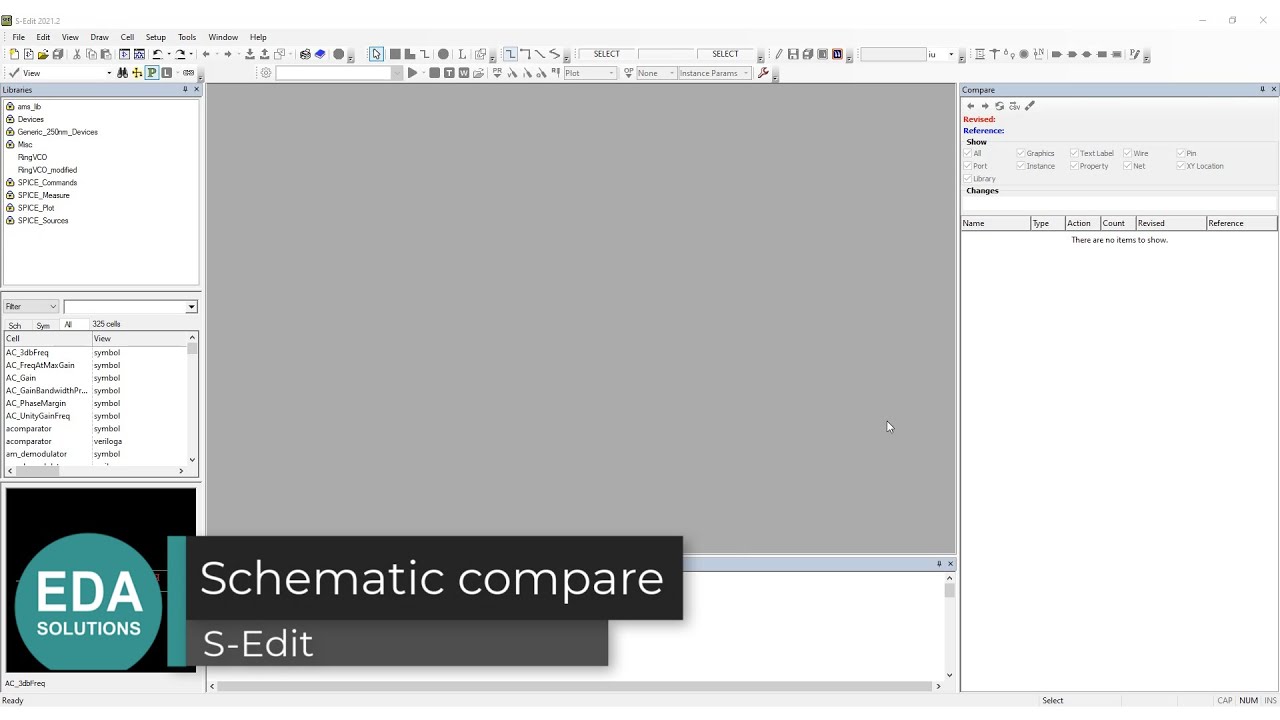
Task: Toggle the Port checkbox
Action: [x=967, y=166]
